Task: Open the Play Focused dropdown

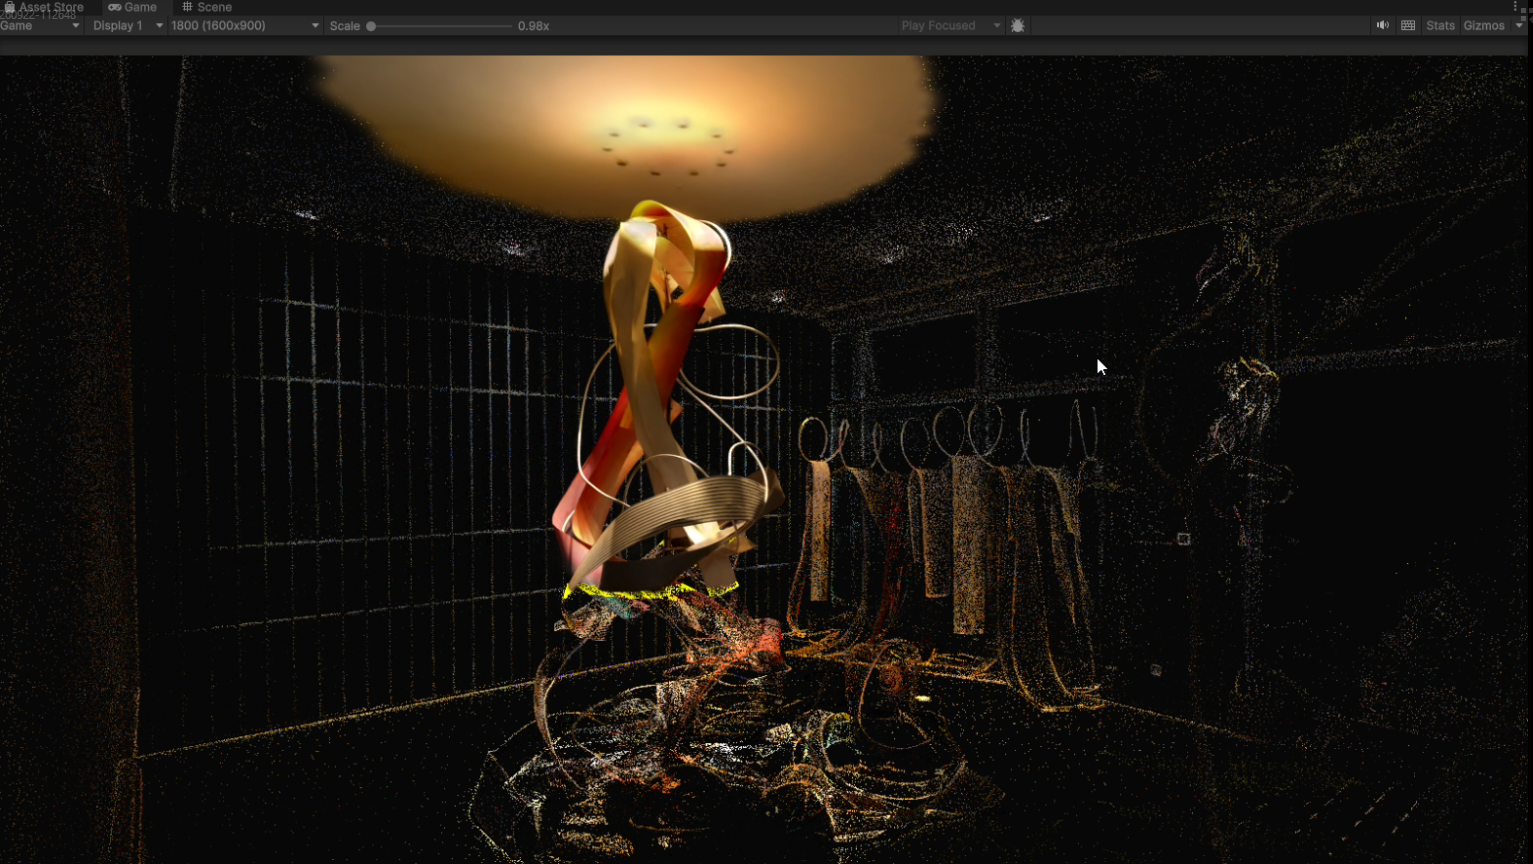Action: click(950, 26)
